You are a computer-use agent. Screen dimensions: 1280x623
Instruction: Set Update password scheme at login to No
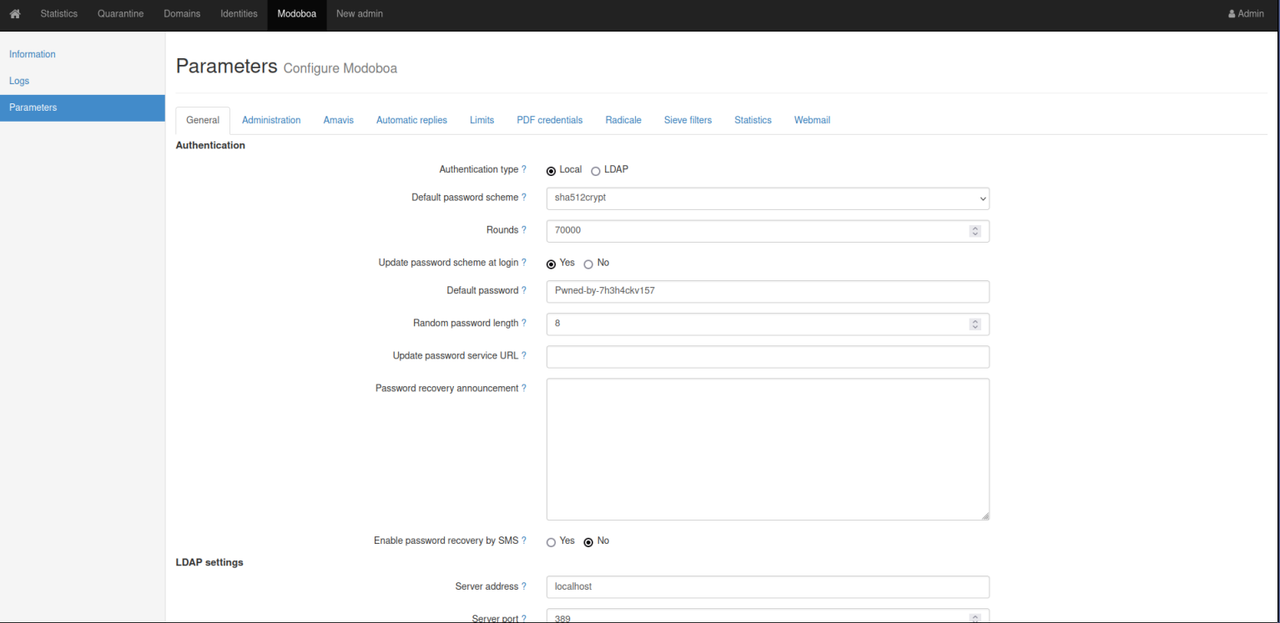(588, 264)
